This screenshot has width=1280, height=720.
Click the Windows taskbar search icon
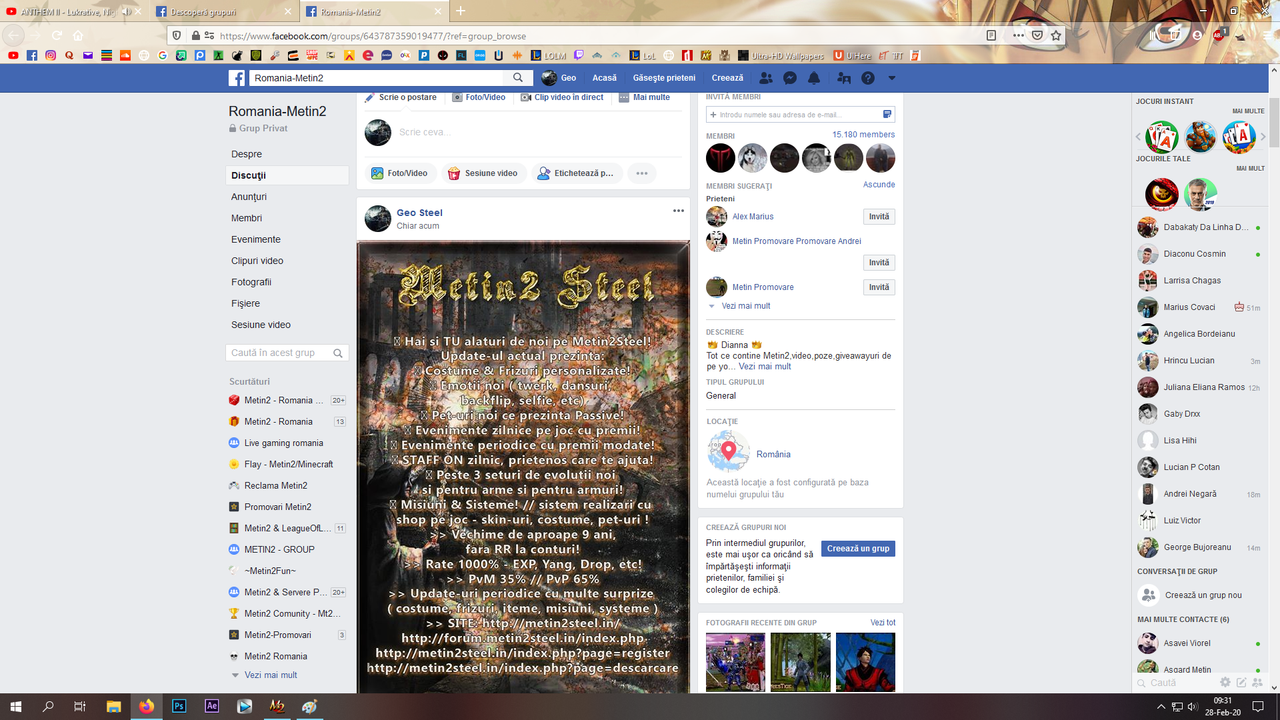click(x=48, y=706)
